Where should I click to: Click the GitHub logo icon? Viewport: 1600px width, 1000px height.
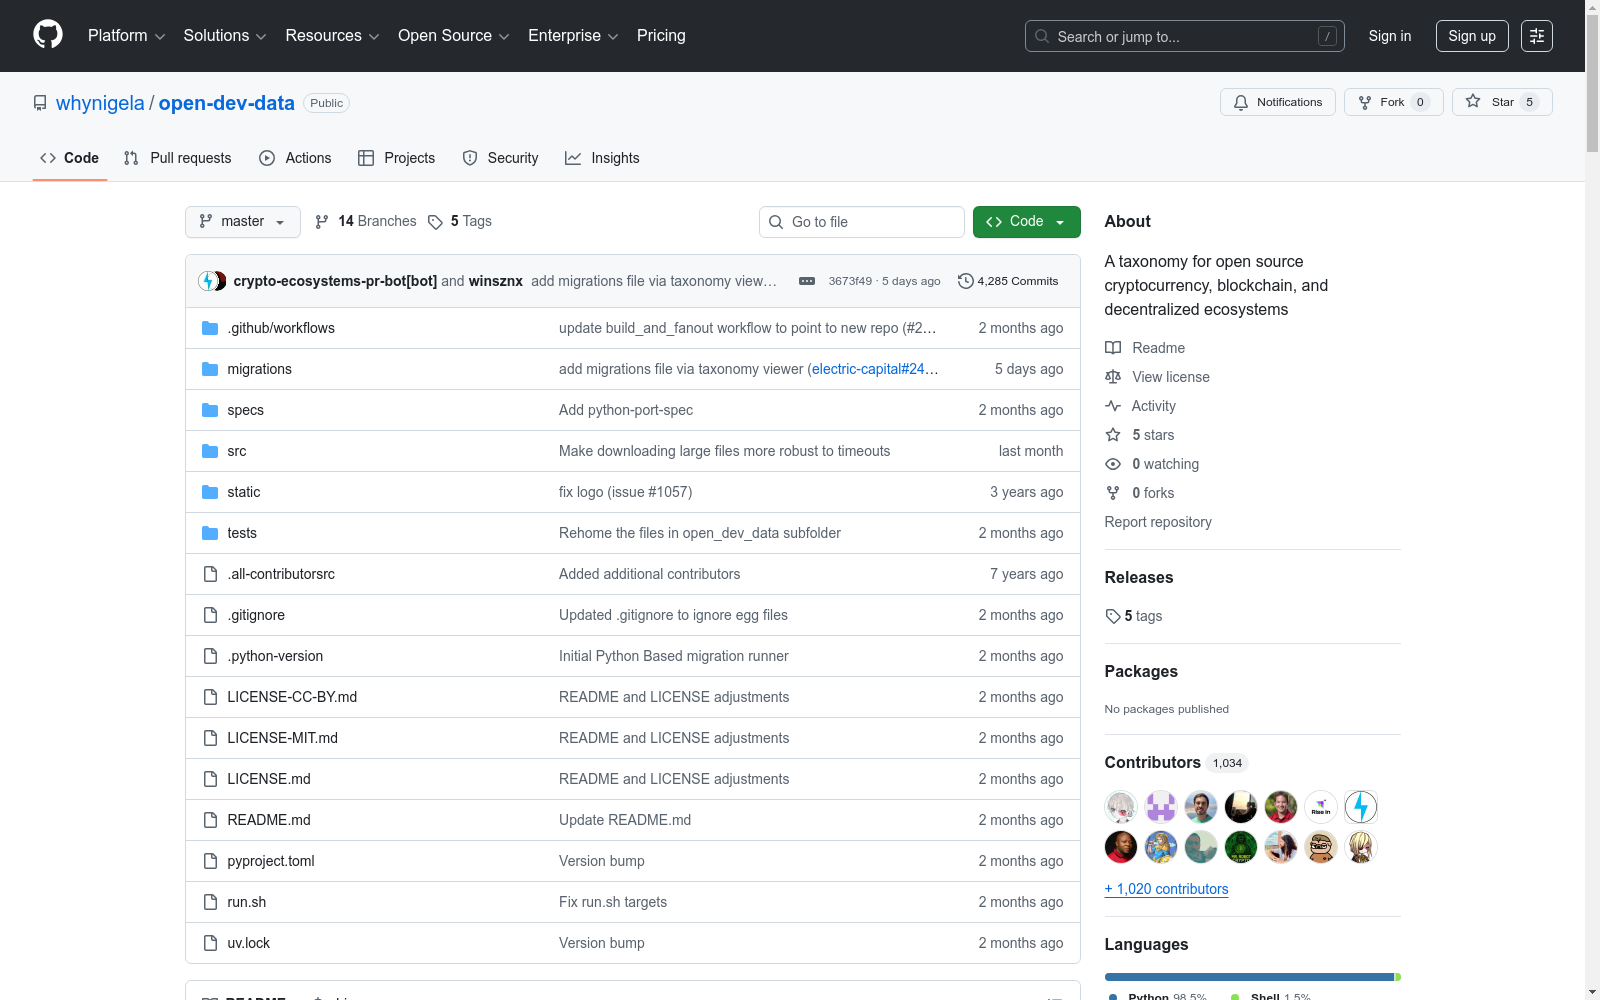click(48, 35)
